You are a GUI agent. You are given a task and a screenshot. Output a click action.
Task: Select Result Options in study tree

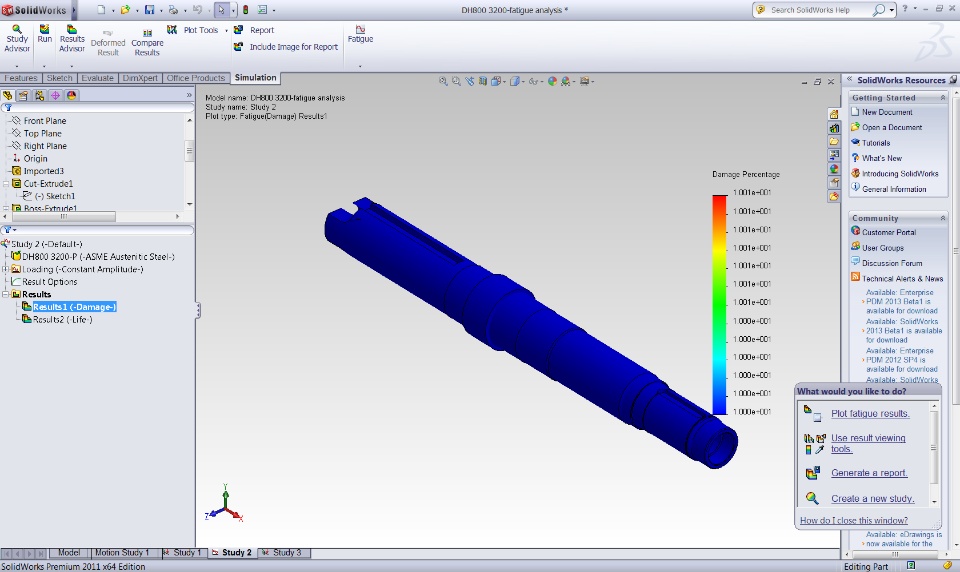(50, 282)
